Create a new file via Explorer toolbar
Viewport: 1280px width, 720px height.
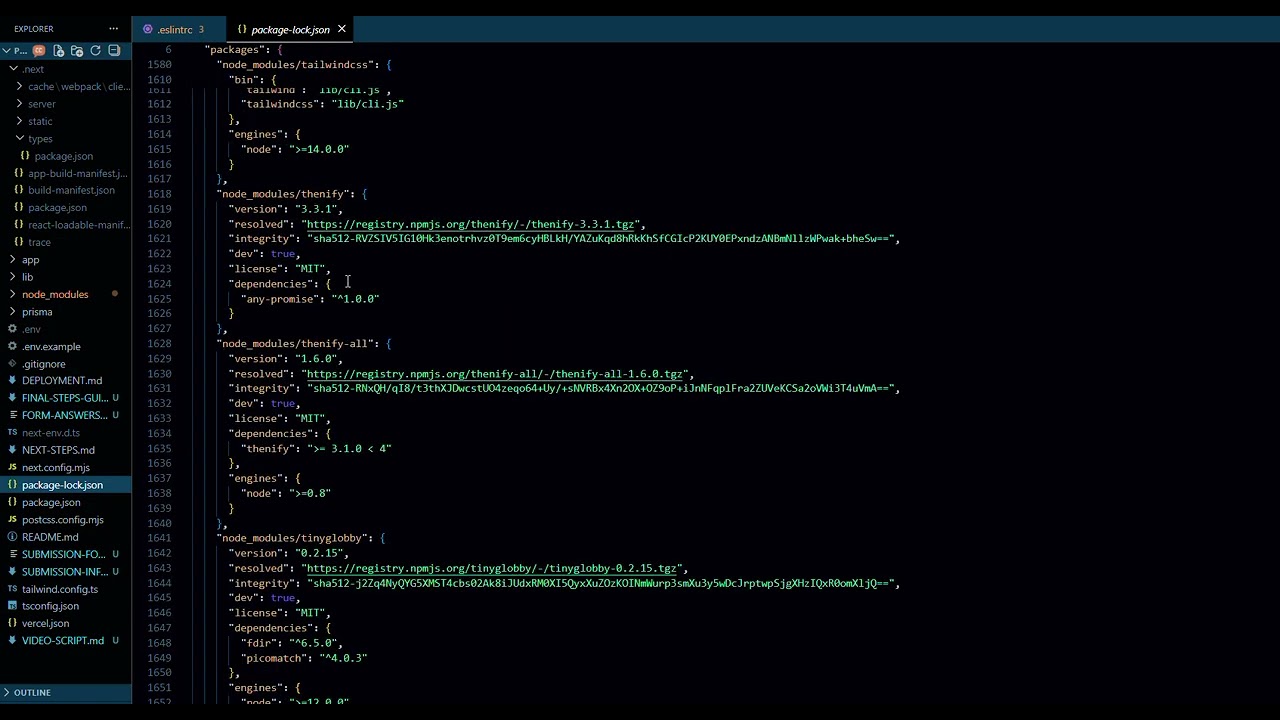[59, 50]
